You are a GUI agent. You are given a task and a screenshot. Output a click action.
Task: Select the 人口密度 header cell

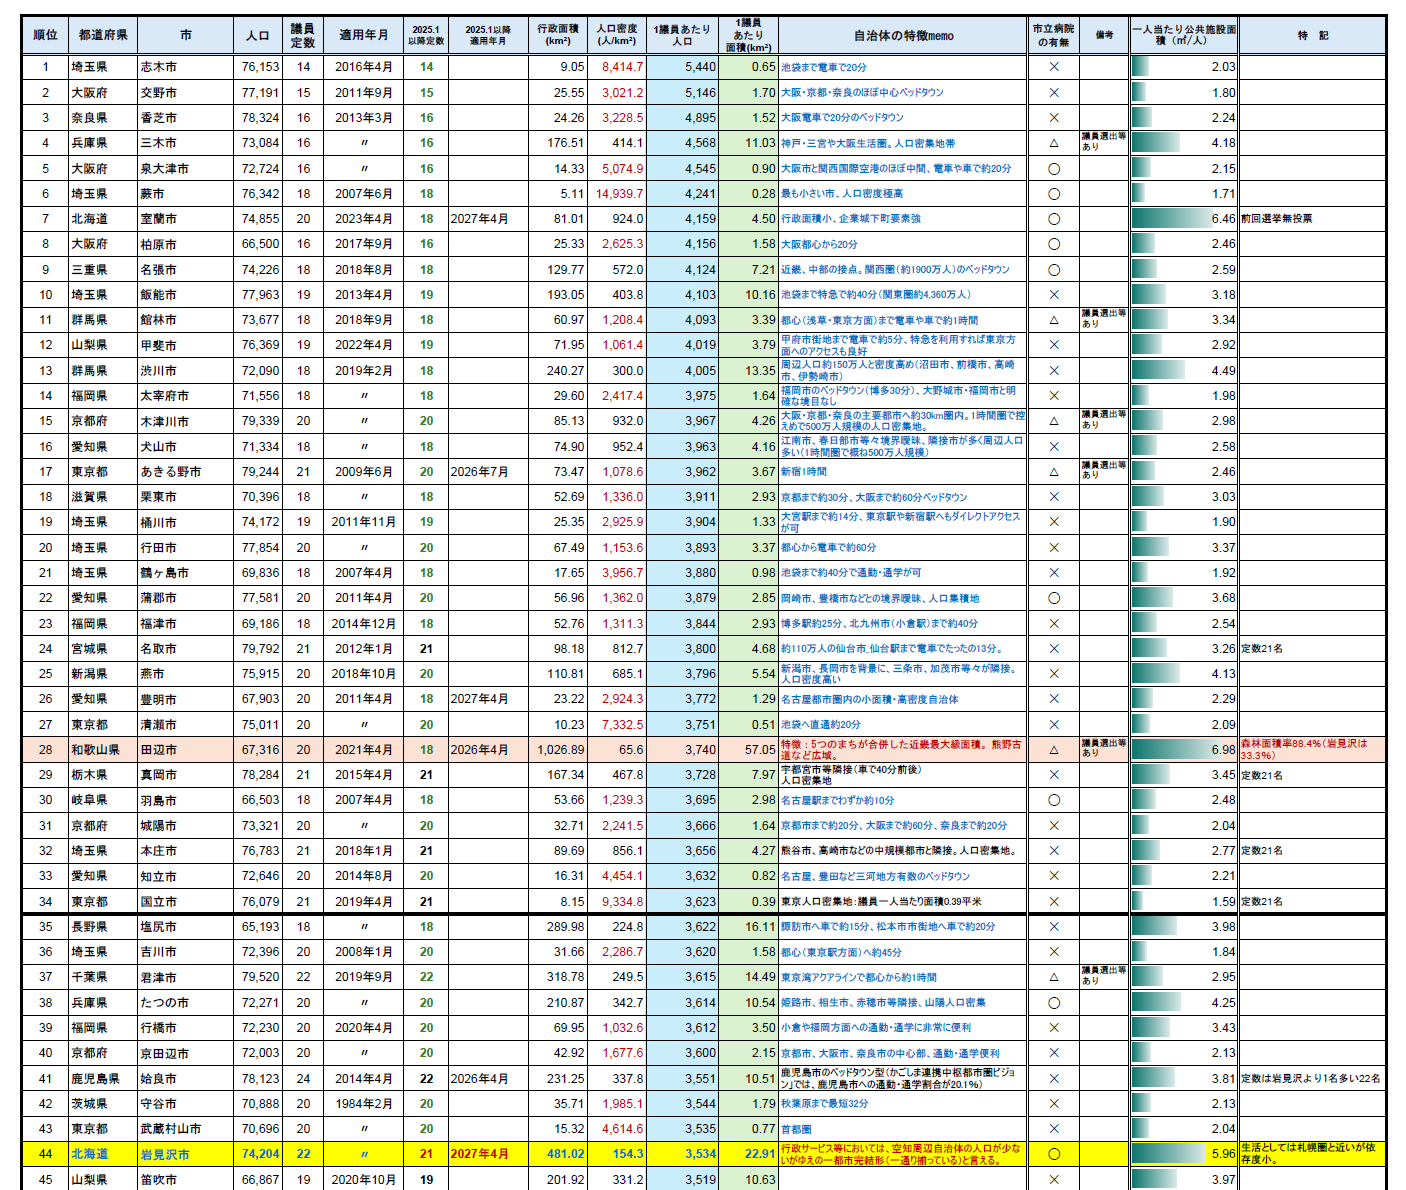coord(617,35)
